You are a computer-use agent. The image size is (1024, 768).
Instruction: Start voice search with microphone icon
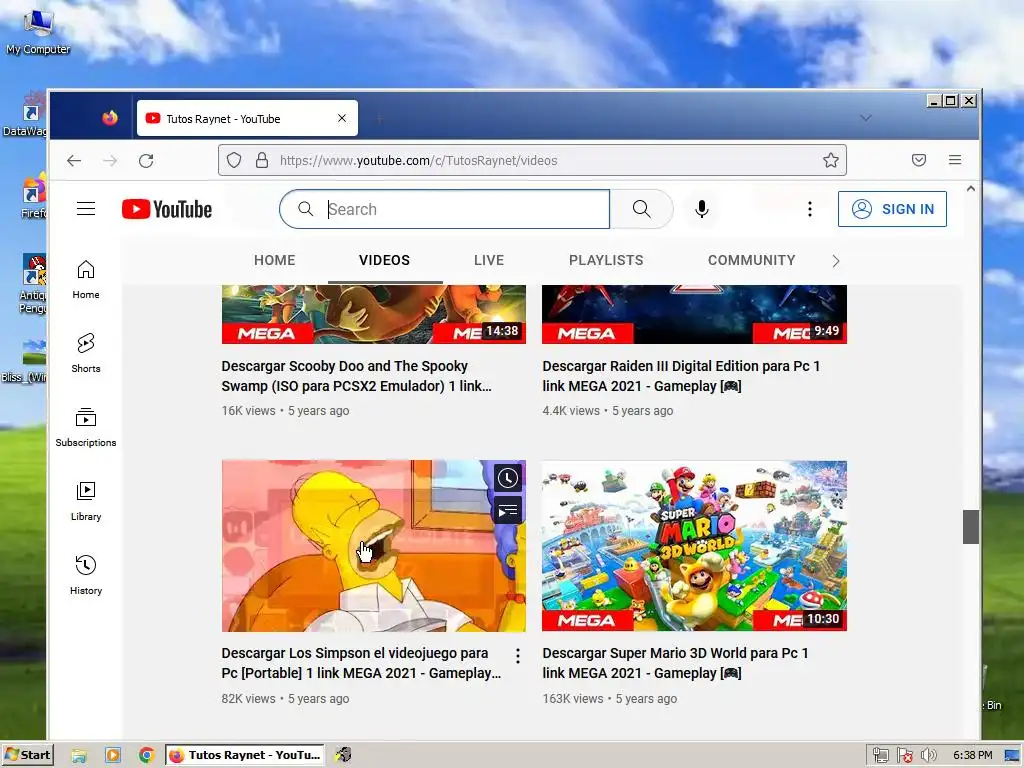[701, 209]
